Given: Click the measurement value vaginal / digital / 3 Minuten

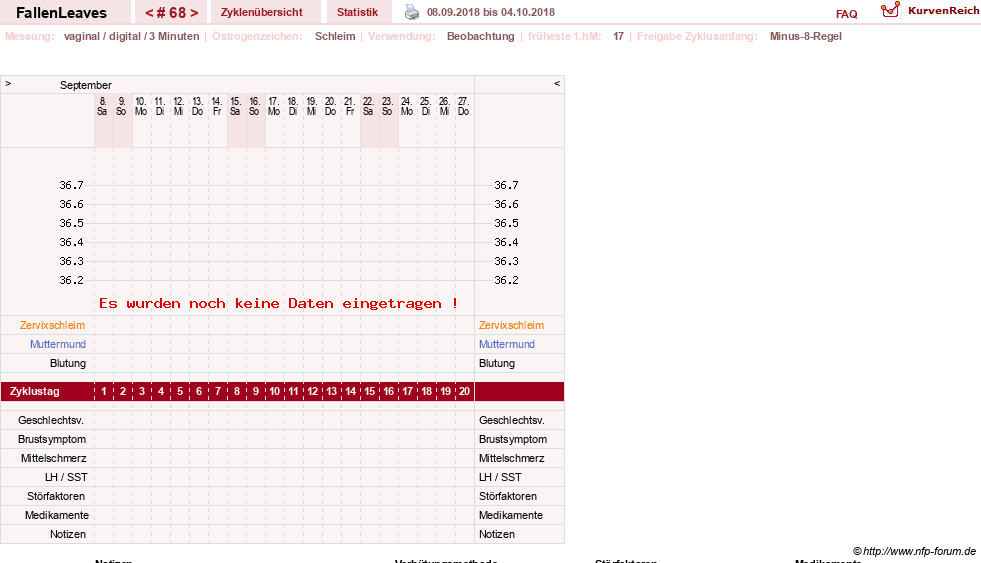Looking at the screenshot, I should tap(131, 36).
